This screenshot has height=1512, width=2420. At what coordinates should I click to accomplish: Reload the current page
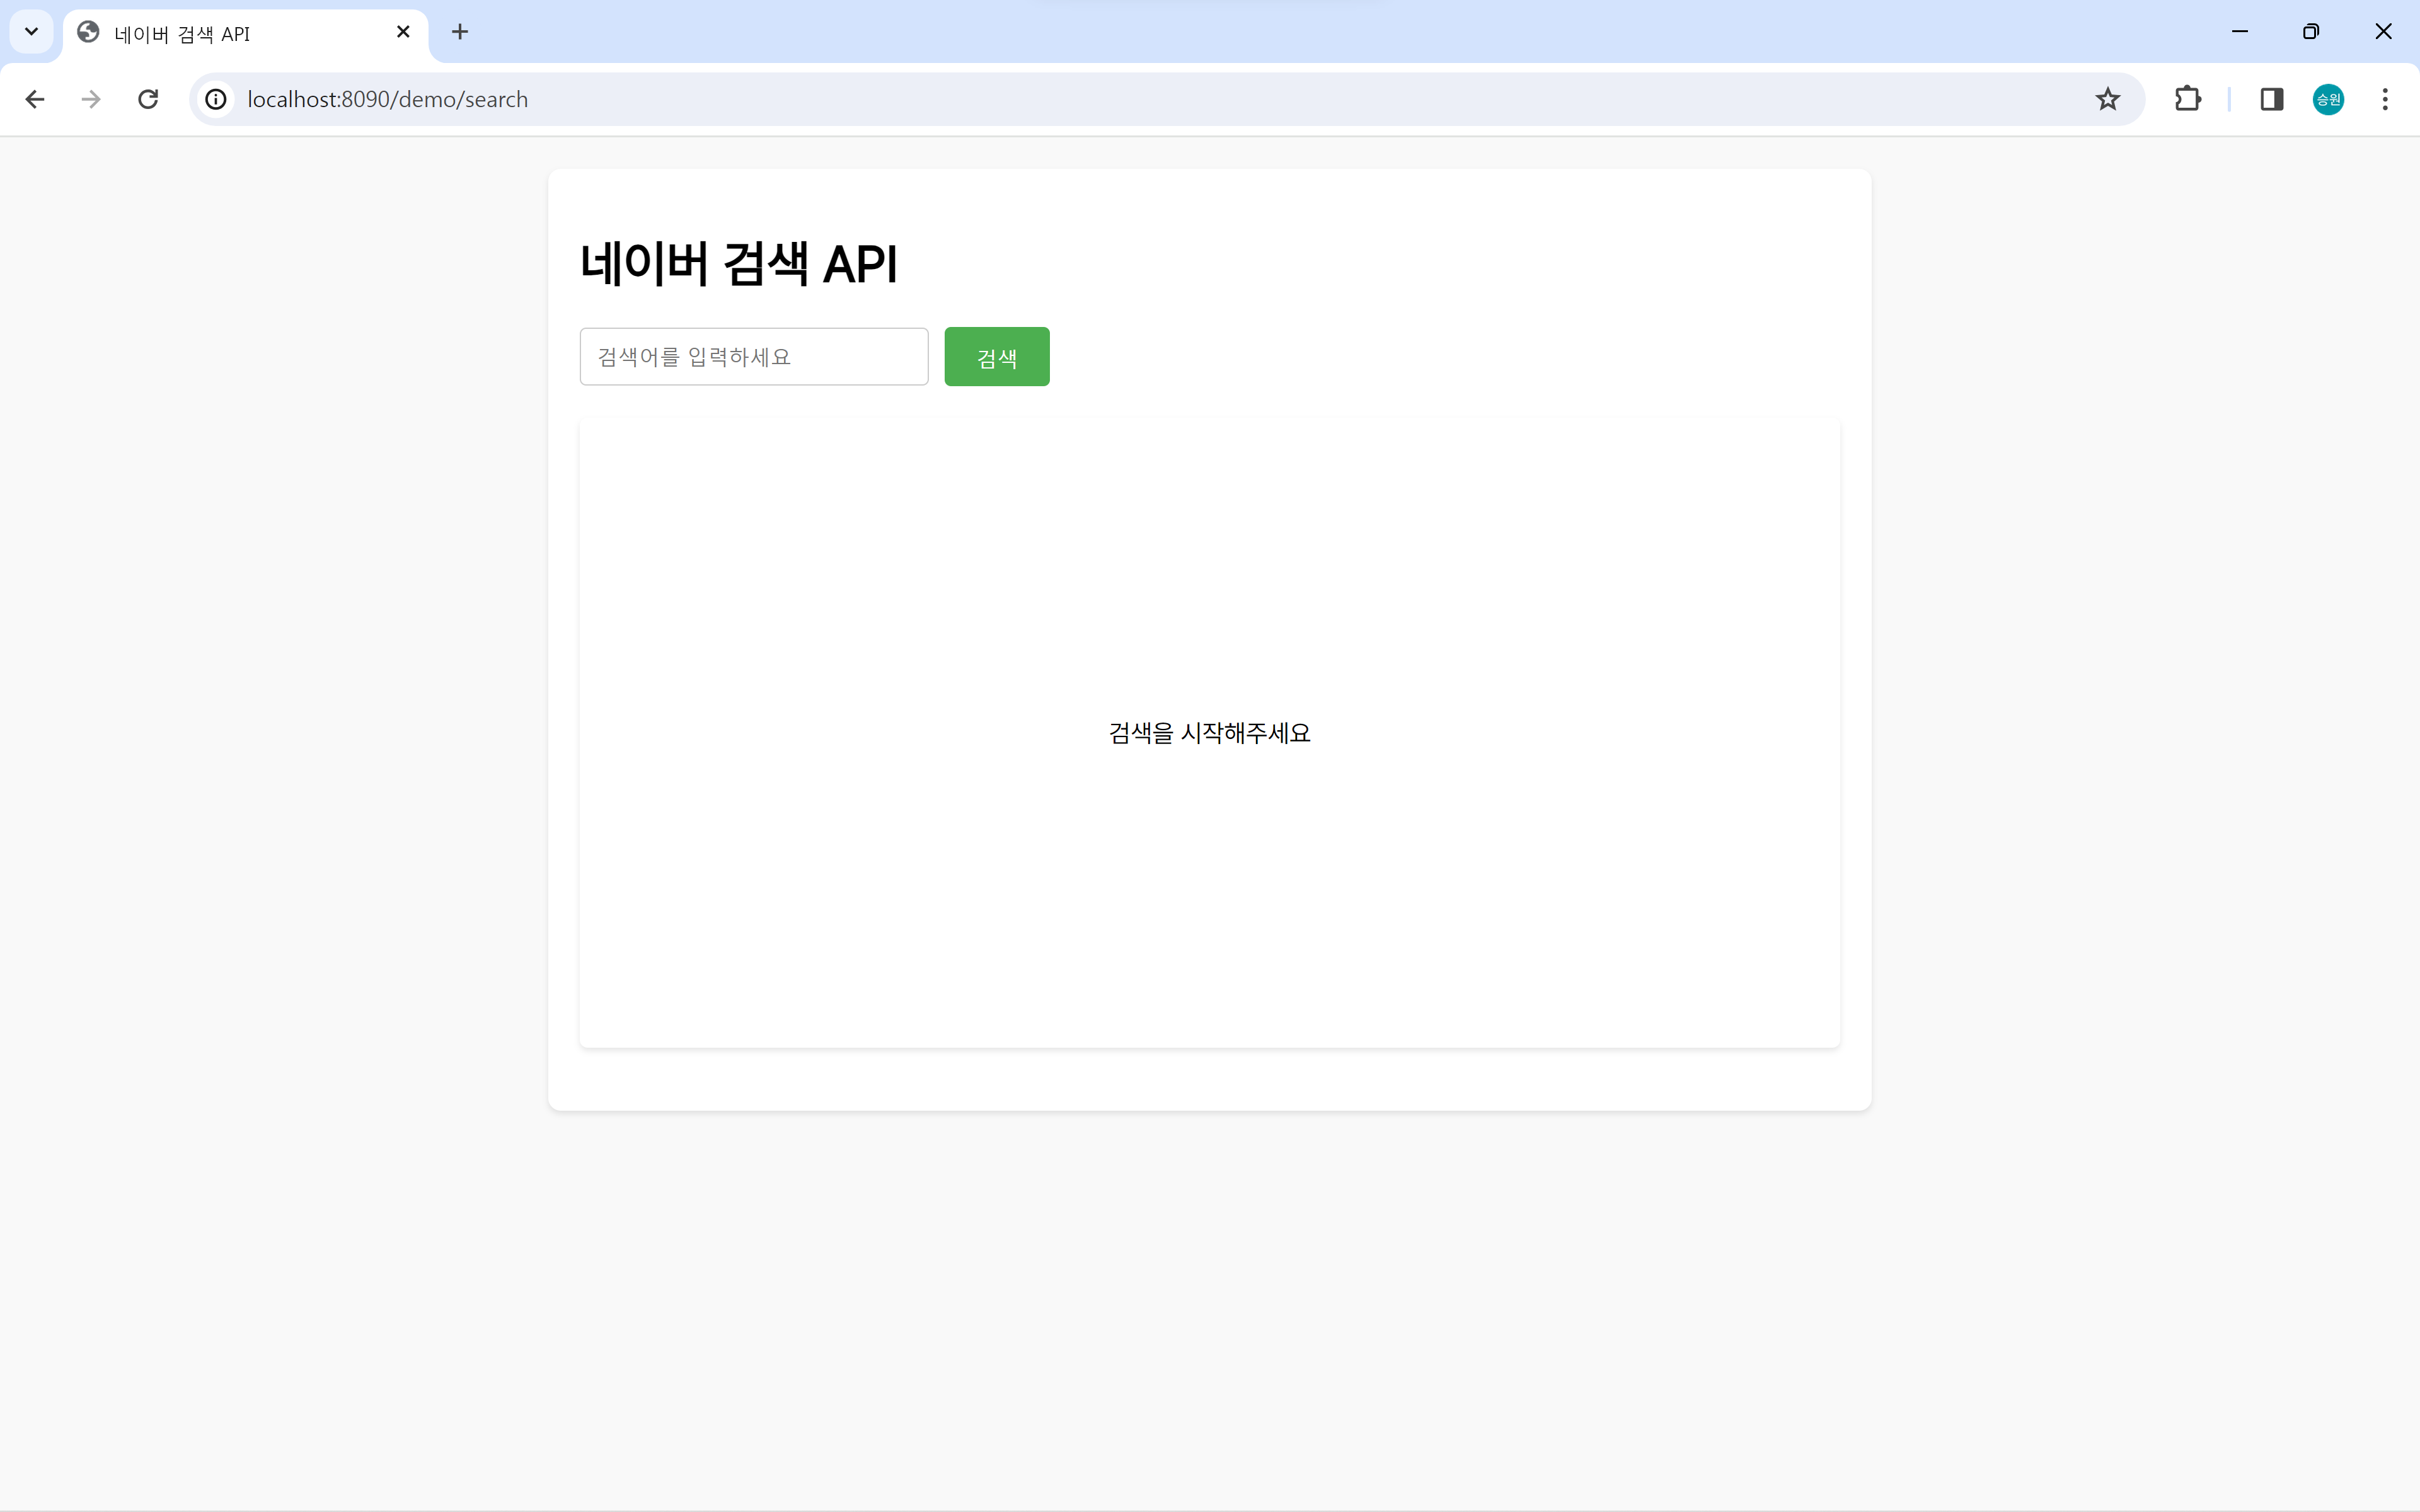[x=148, y=99]
